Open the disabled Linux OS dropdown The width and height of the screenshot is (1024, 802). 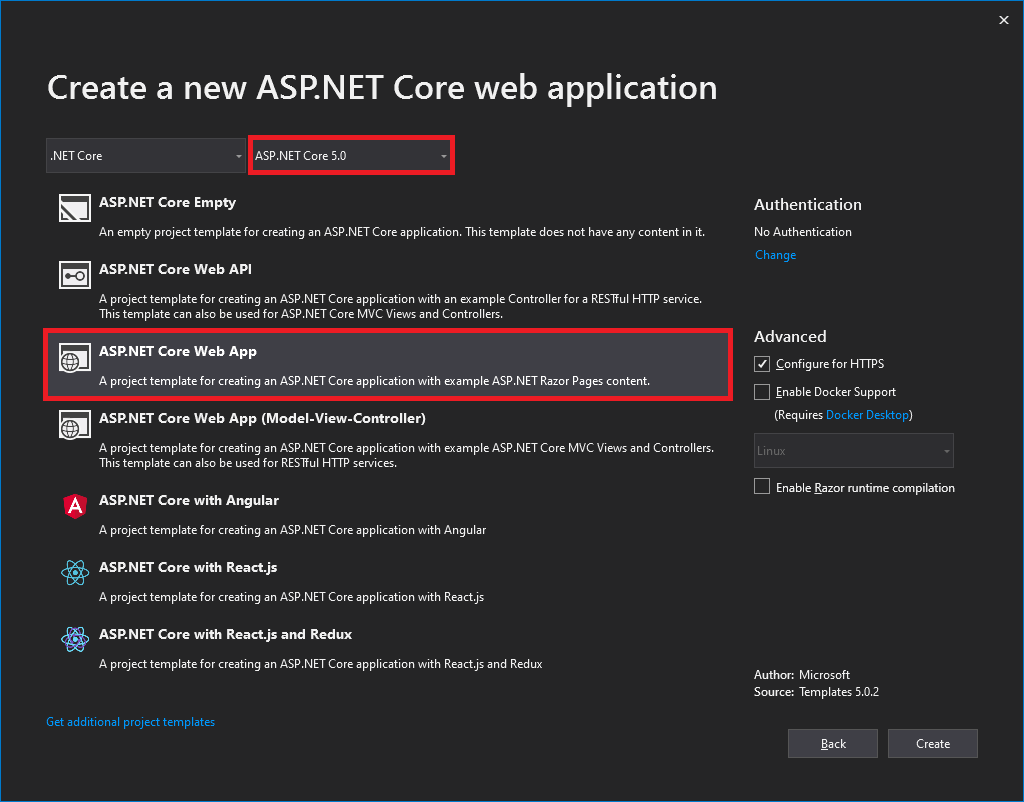coord(854,451)
